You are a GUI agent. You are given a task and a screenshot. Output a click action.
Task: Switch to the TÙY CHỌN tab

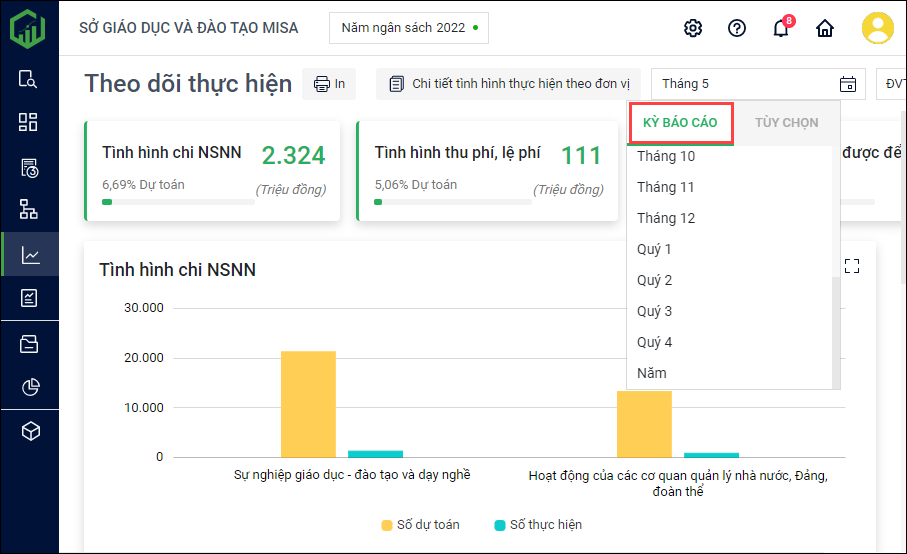pos(786,123)
